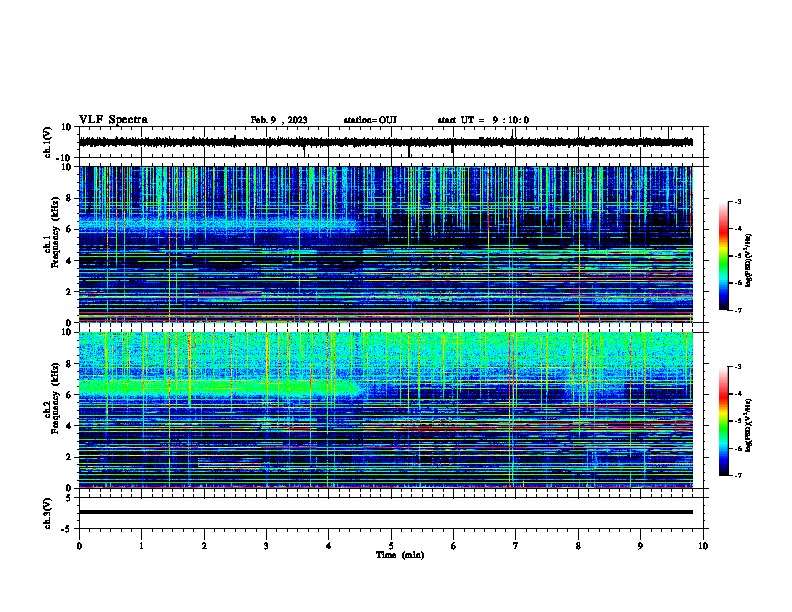Click the ch.1 voltage waveform trace panel
Viewport: 792px width, 612px height.
pyautogui.click(x=391, y=142)
